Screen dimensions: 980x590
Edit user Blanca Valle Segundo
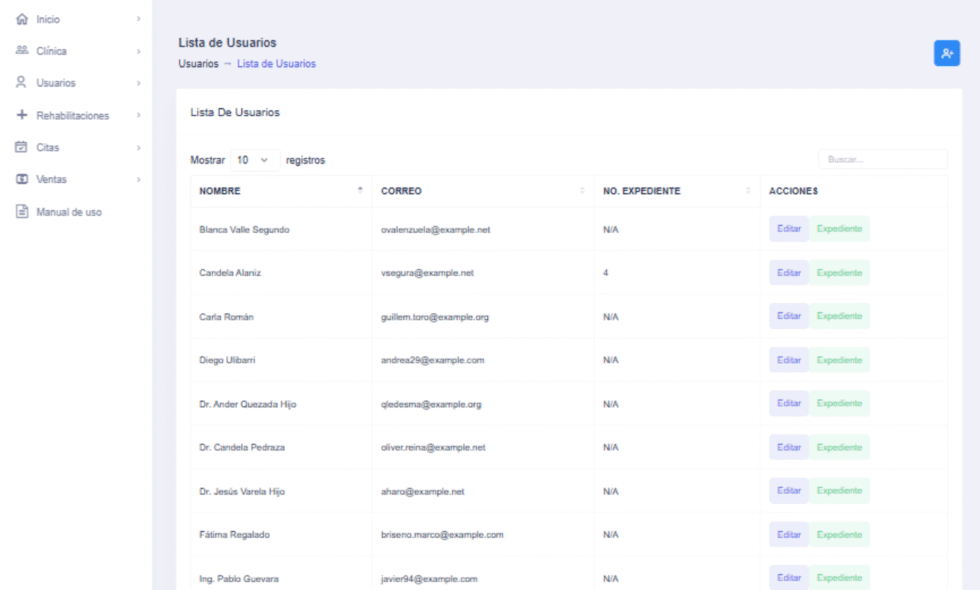pyautogui.click(x=789, y=229)
